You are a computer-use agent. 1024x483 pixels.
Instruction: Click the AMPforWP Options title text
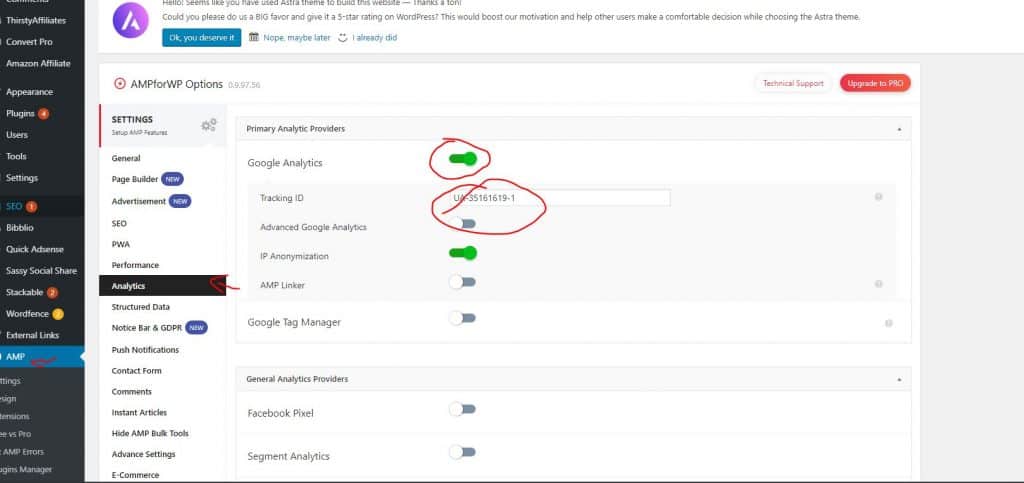(x=177, y=84)
